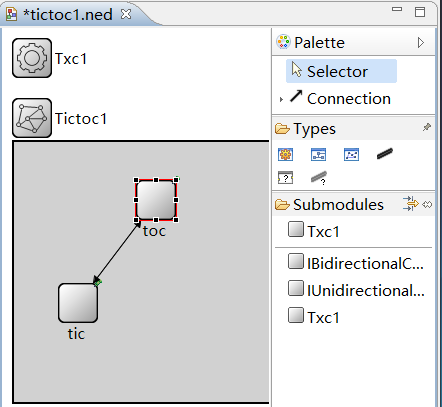Click the Submodules filter arrows icon

410,204
